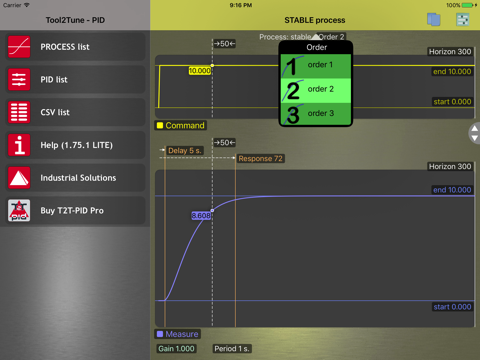This screenshot has height=360, width=480.
Task: Tap purple start 0.000 value
Action: tap(452, 307)
